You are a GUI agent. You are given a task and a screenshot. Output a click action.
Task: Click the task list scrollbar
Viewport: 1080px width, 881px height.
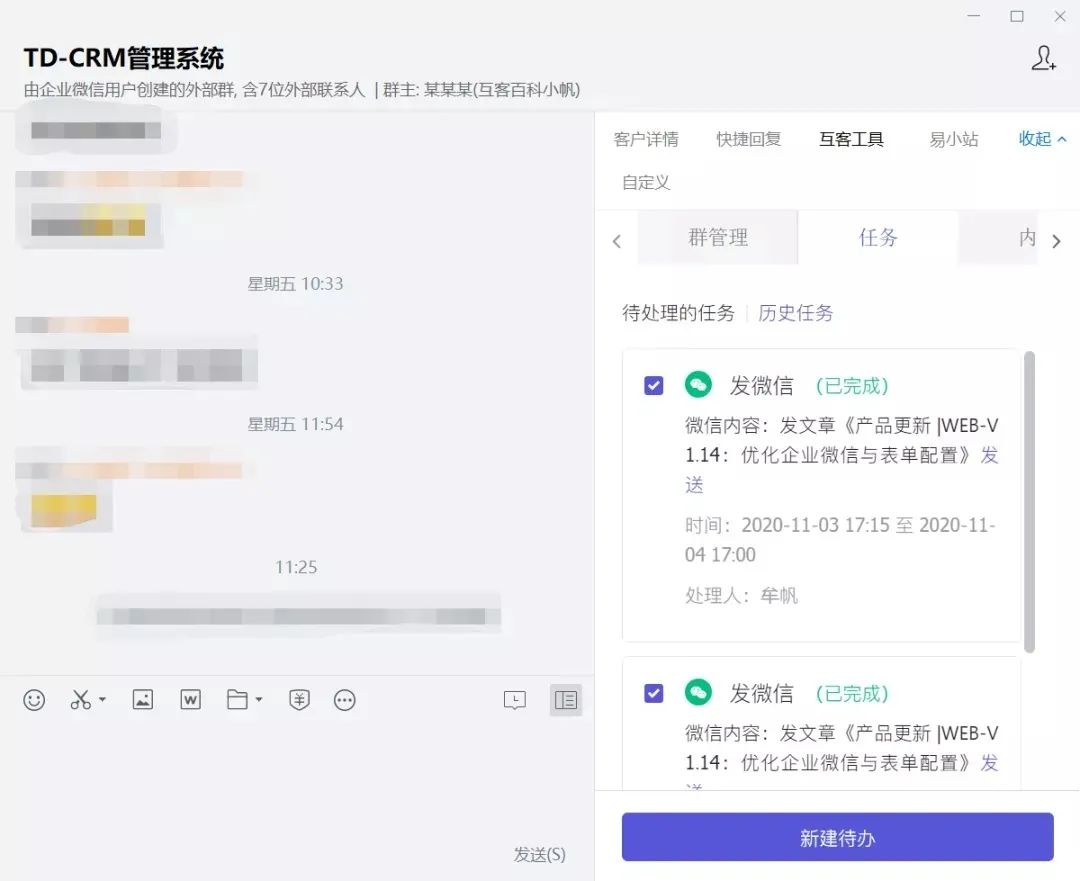tap(1030, 501)
